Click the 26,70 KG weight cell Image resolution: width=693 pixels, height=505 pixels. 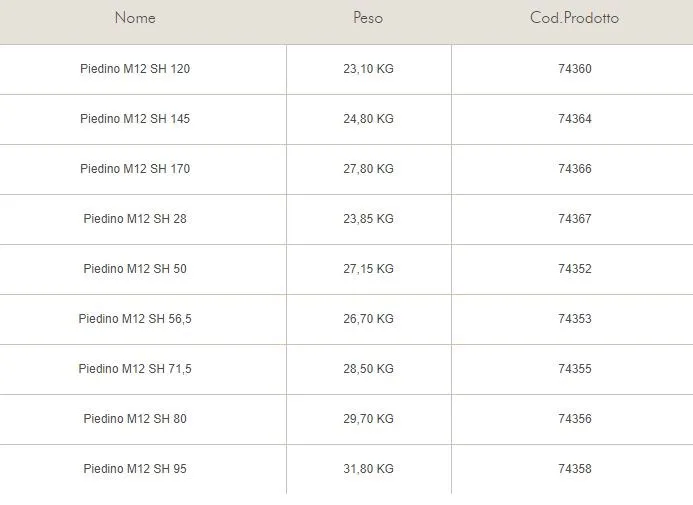[368, 319]
